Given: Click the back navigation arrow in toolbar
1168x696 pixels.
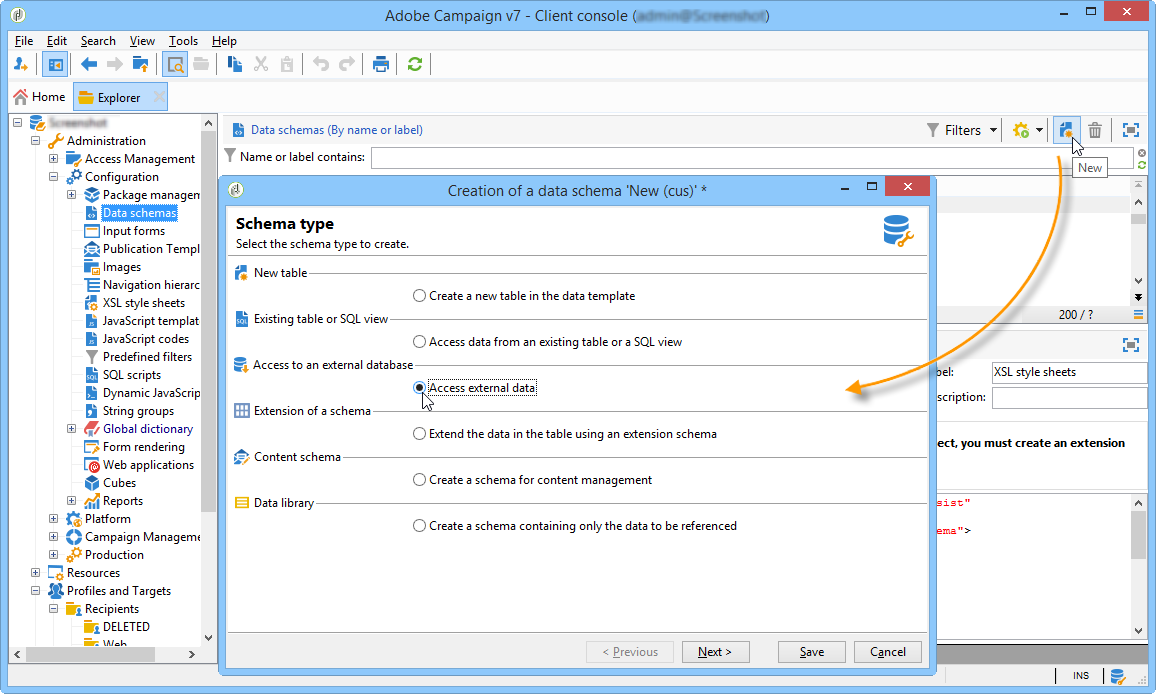Looking at the screenshot, I should point(89,65).
